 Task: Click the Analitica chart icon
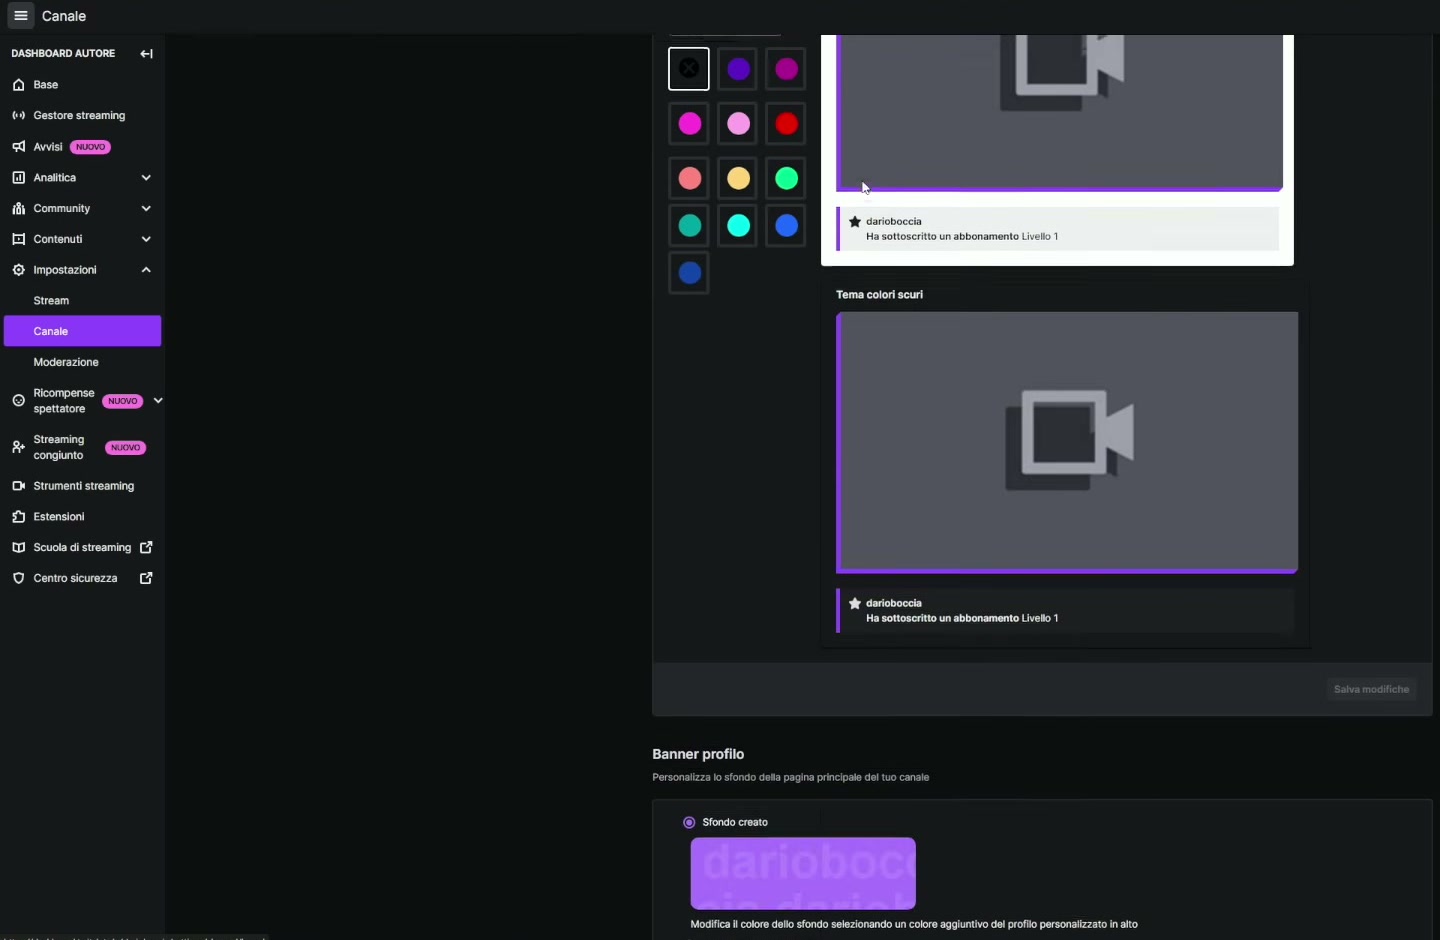click(x=18, y=178)
